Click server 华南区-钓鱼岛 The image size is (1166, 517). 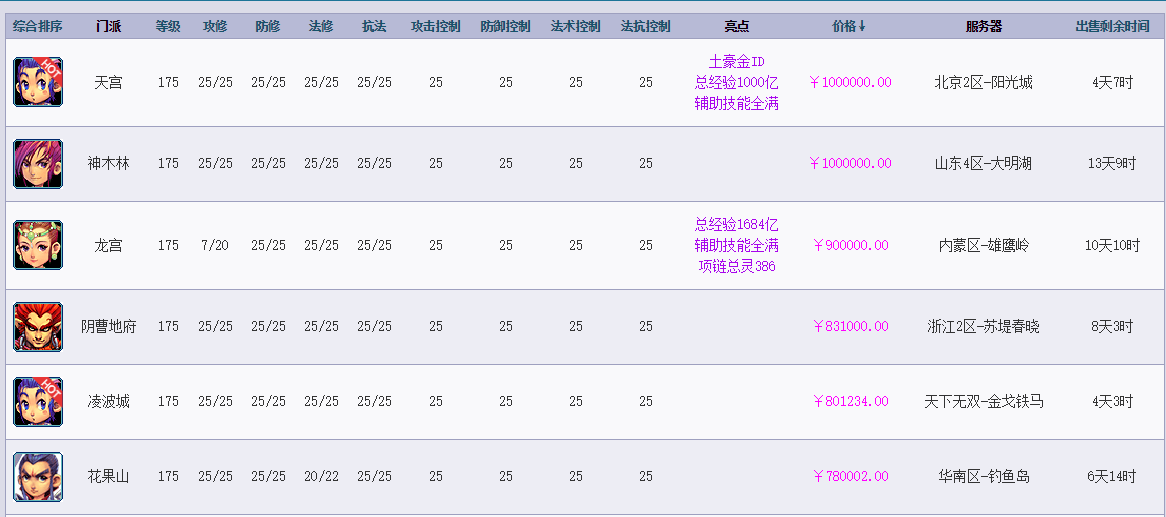pyautogui.click(x=984, y=477)
